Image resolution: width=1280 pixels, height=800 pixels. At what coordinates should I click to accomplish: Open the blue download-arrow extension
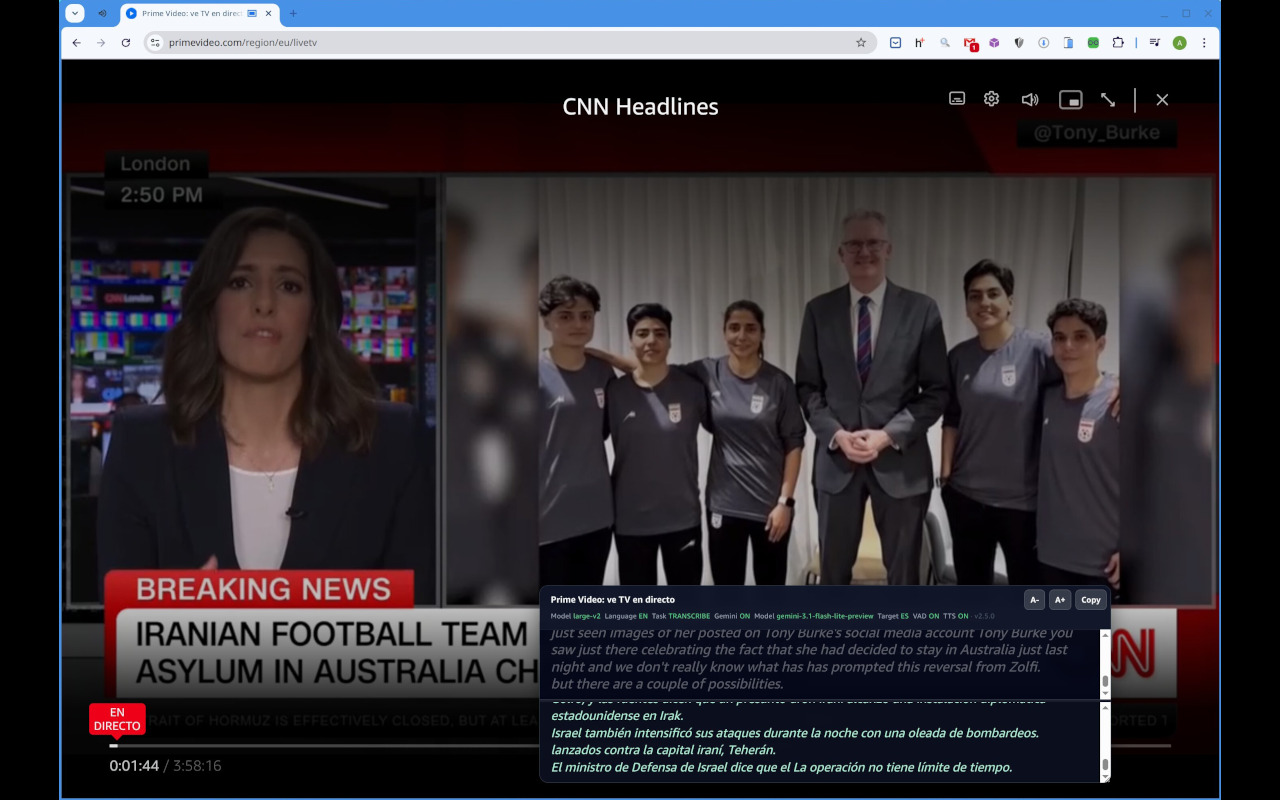pos(1044,43)
